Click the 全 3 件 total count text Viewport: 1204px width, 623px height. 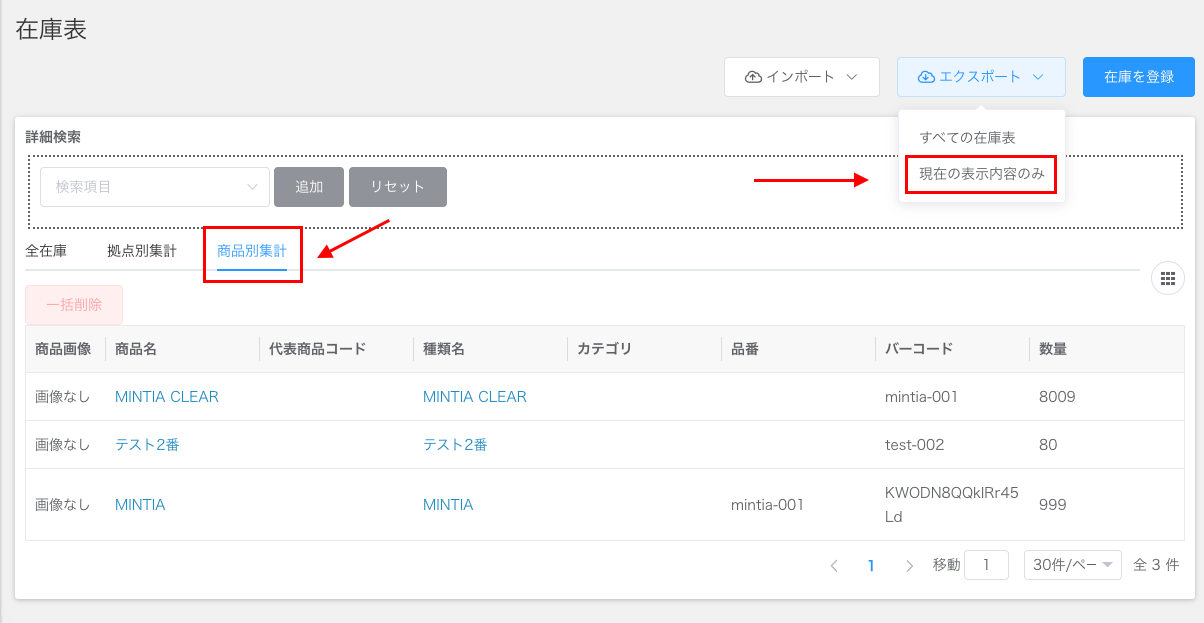click(x=1157, y=565)
